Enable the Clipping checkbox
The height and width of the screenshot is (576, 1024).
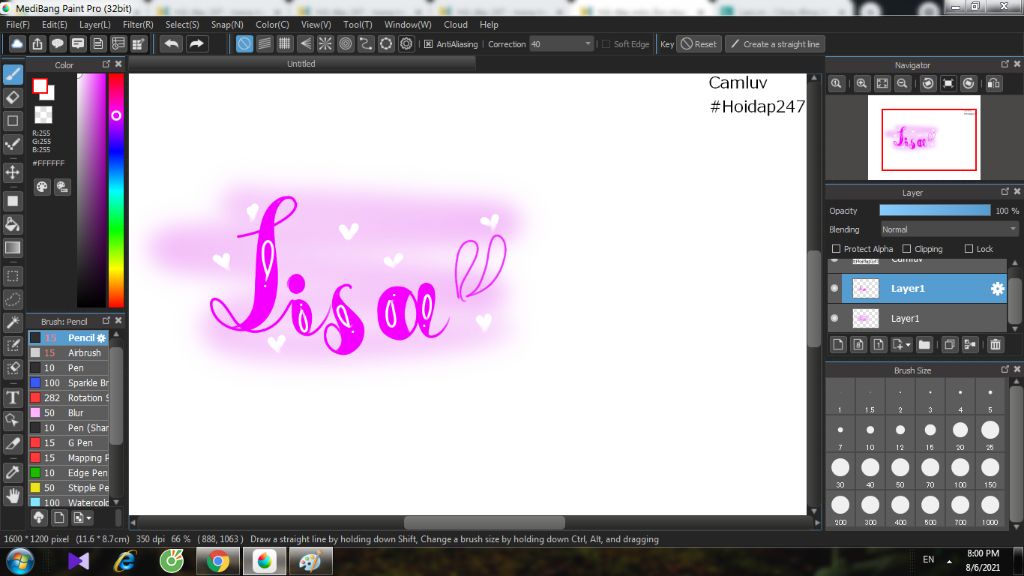click(906, 249)
